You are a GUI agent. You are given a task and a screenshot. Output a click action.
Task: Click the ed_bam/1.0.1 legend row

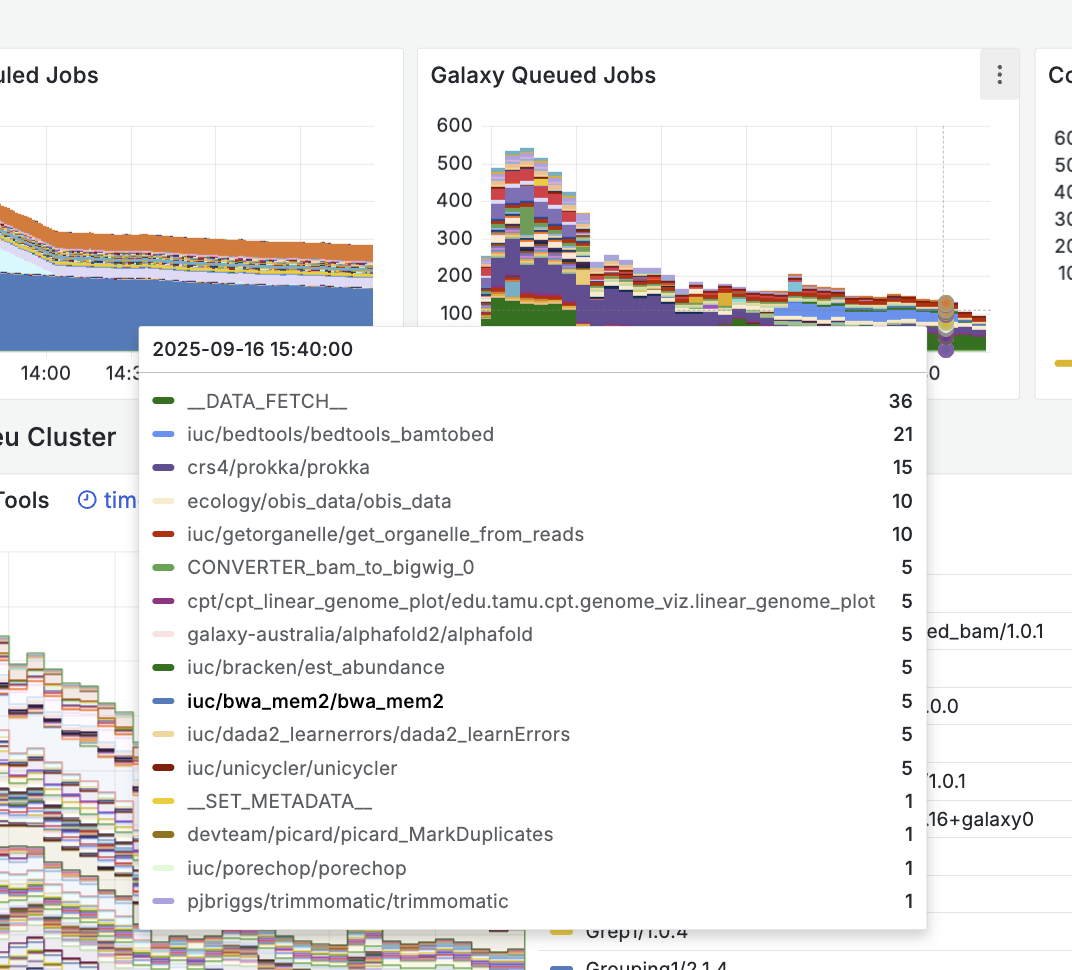(x=985, y=631)
